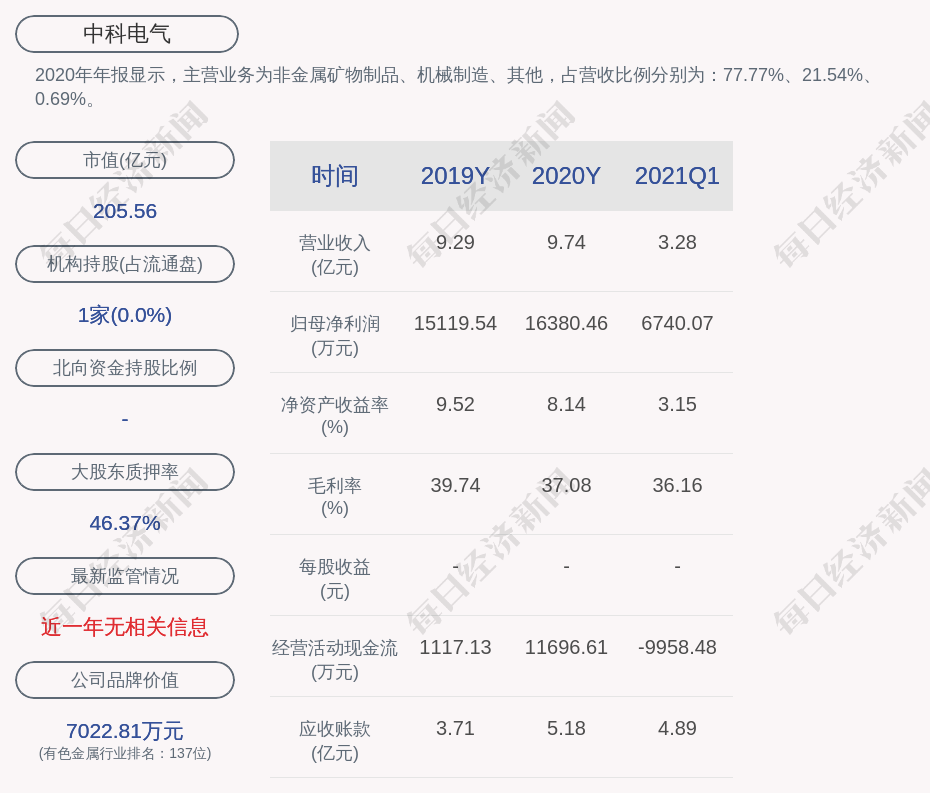Click the 毛利率 value 36.16
This screenshot has height=793, width=930.
click(x=677, y=485)
